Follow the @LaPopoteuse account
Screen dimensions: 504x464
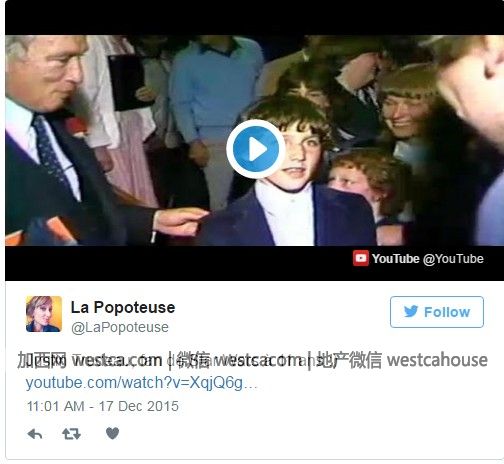(x=437, y=312)
